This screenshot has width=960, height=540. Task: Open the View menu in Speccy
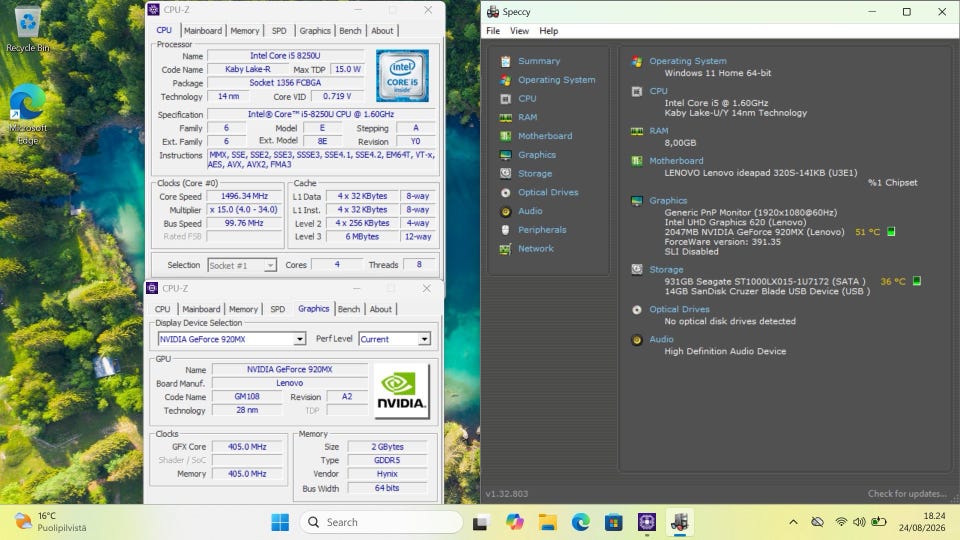click(x=520, y=31)
